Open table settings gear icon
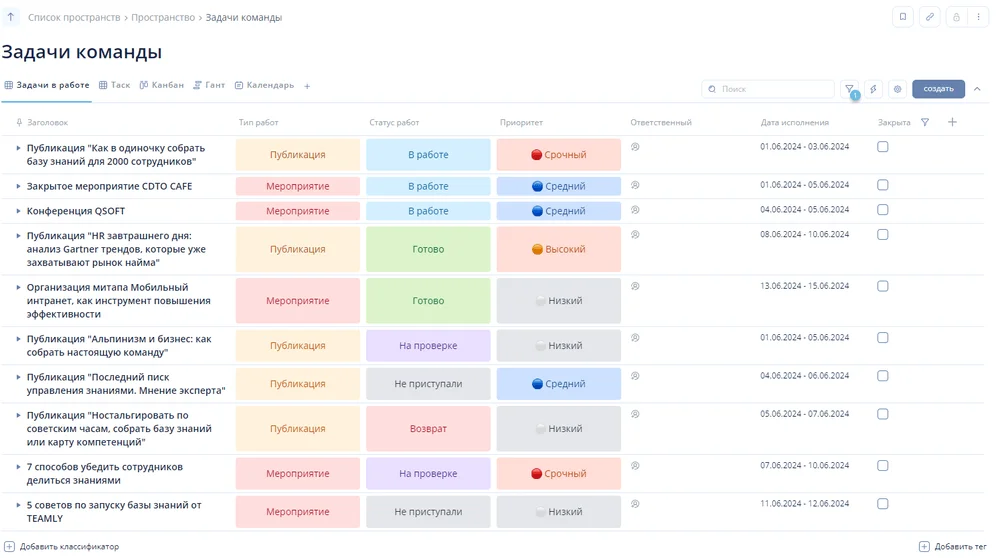 (x=897, y=89)
